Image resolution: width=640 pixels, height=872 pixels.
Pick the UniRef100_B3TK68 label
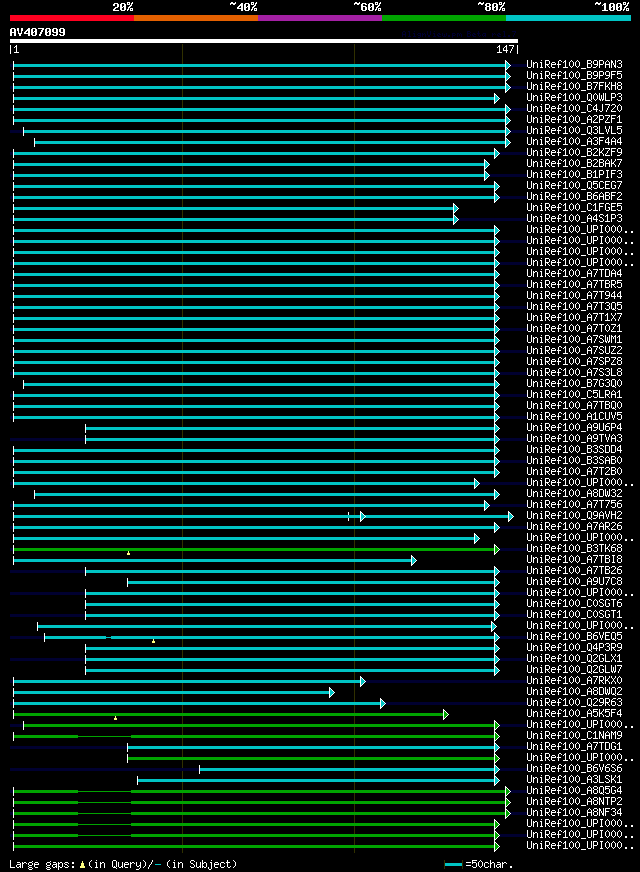pyautogui.click(x=574, y=549)
